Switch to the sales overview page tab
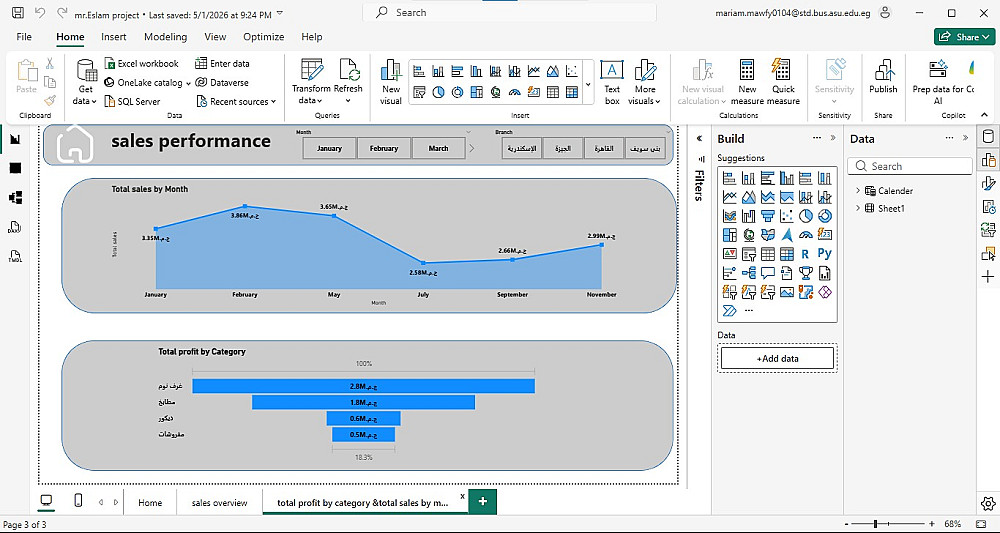 pyautogui.click(x=219, y=502)
